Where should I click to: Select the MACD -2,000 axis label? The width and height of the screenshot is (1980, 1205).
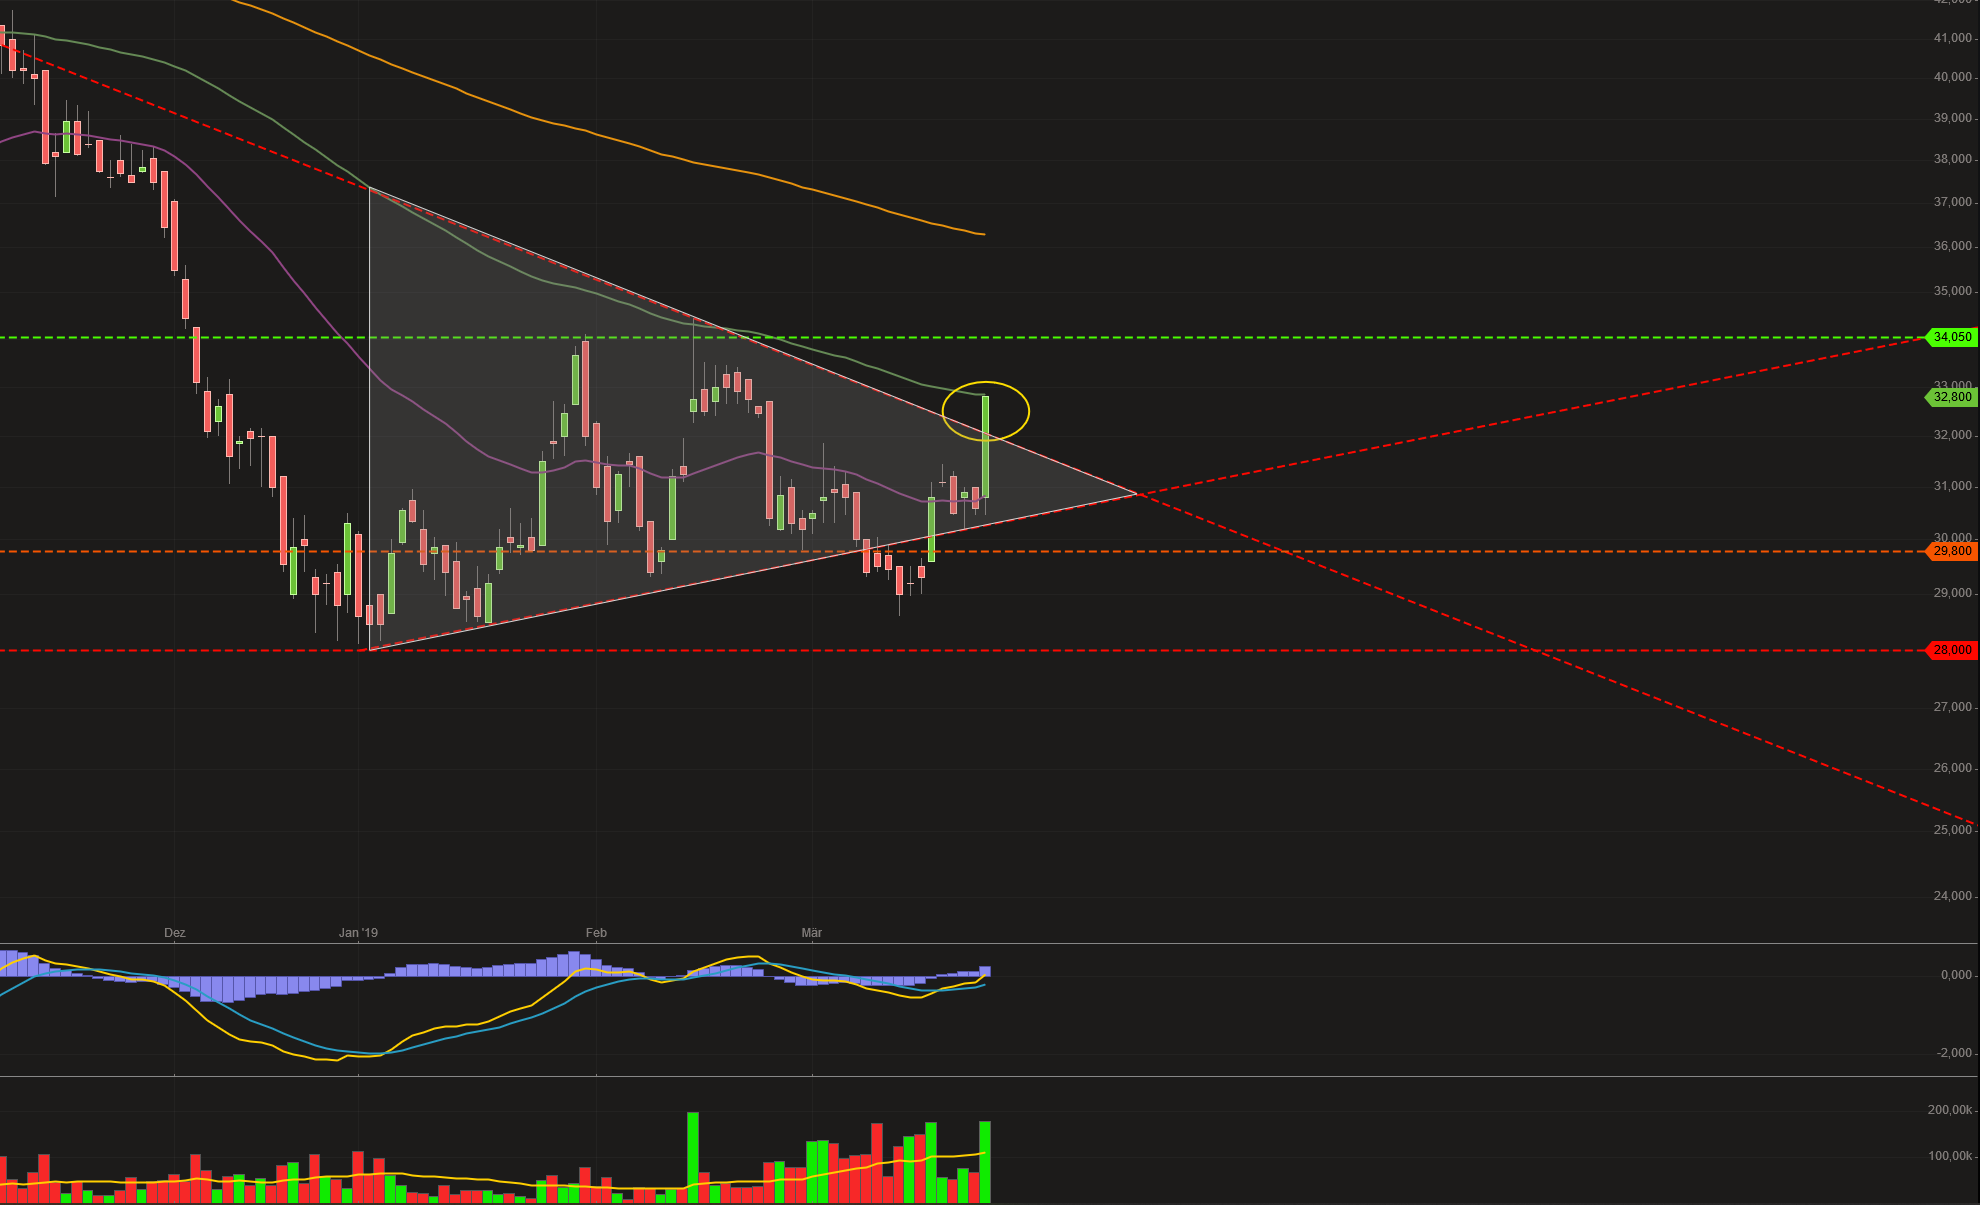1954,1053
